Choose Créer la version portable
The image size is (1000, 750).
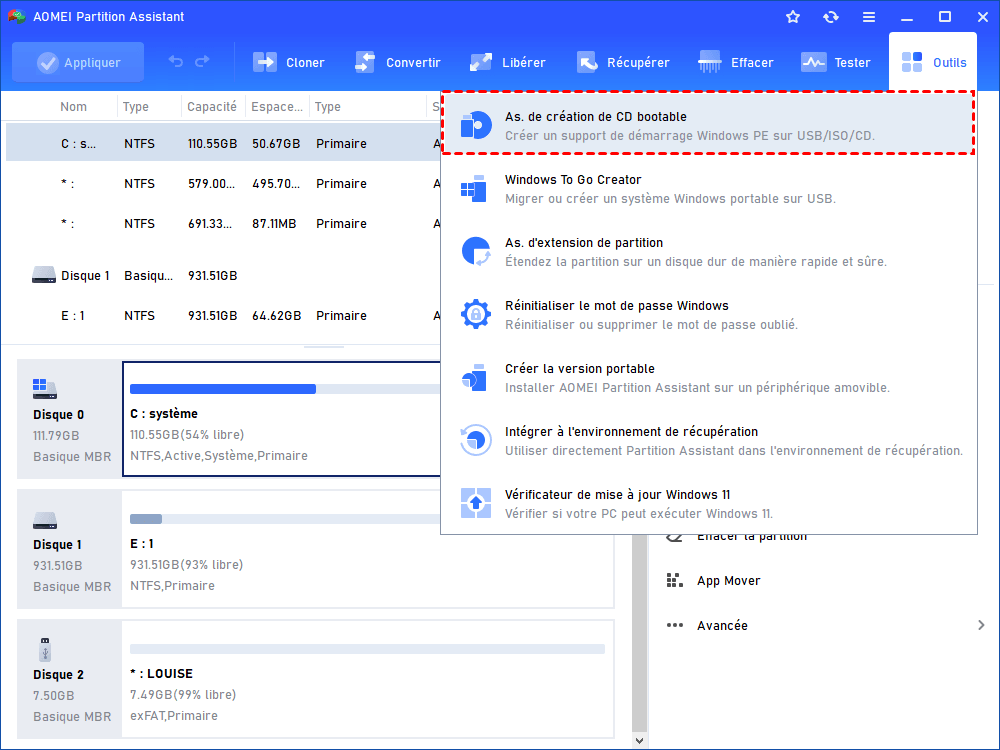[x=708, y=378]
